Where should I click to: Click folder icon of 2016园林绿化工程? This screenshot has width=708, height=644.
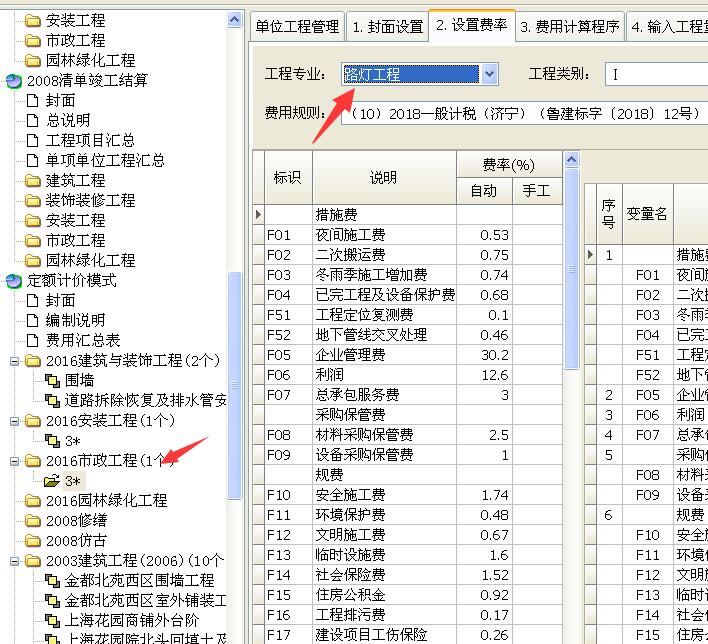tap(33, 500)
